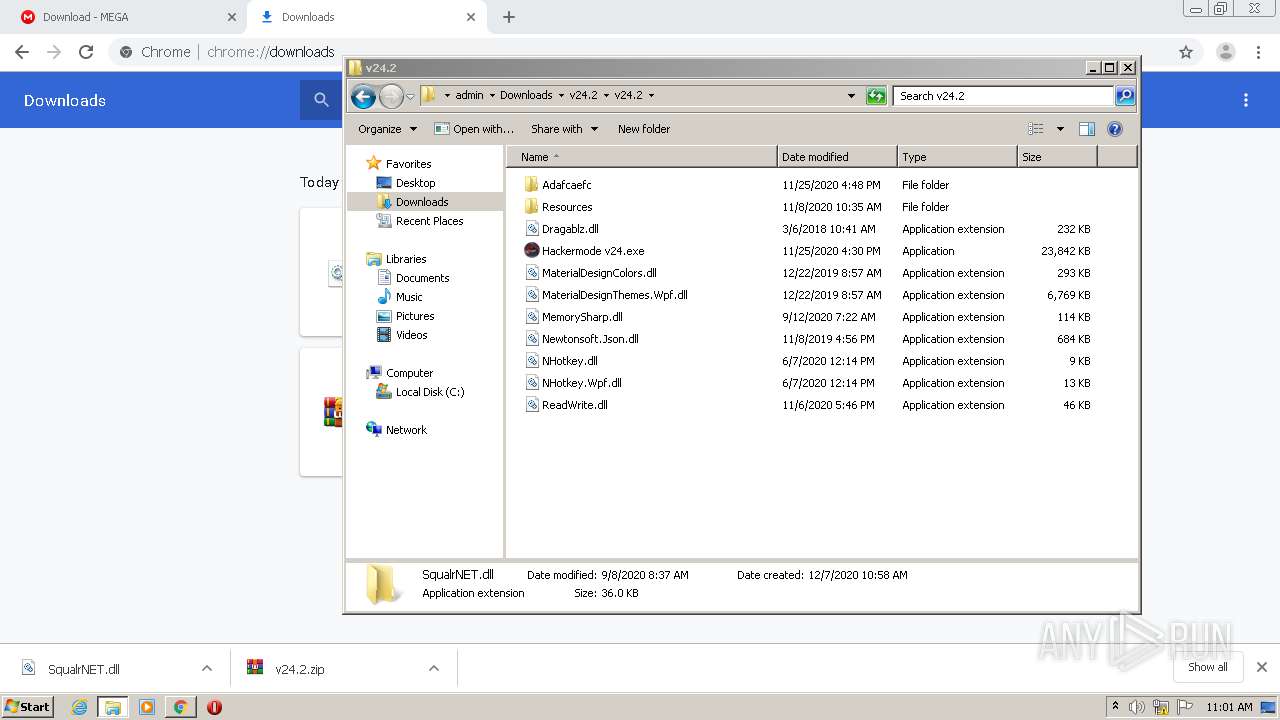Sort by Name column header
1280x720 pixels.
641,157
